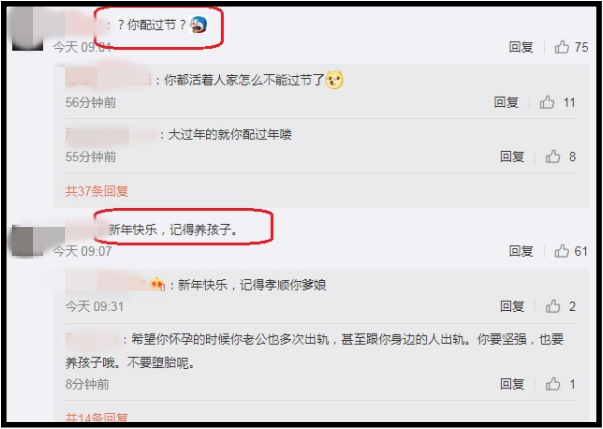
Task: Open blurred username before 大过年的就你配过年喽
Action: coord(110,135)
